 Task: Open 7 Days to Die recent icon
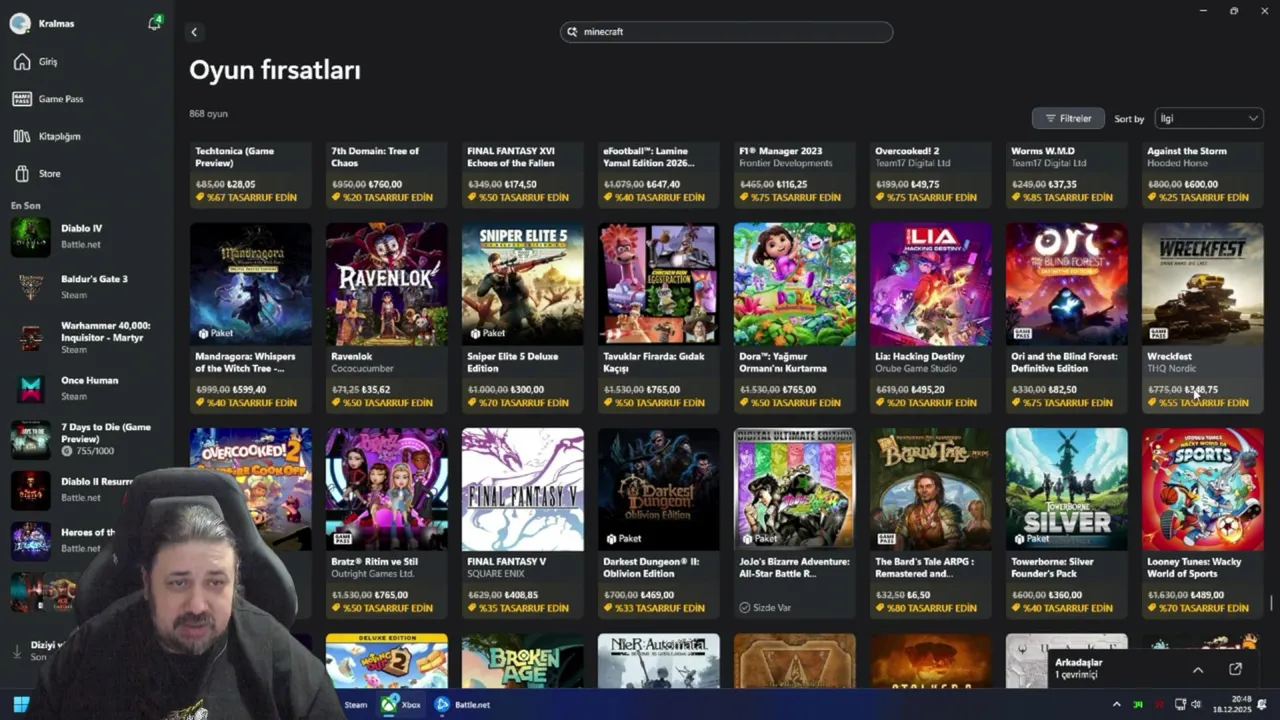tap(30, 440)
